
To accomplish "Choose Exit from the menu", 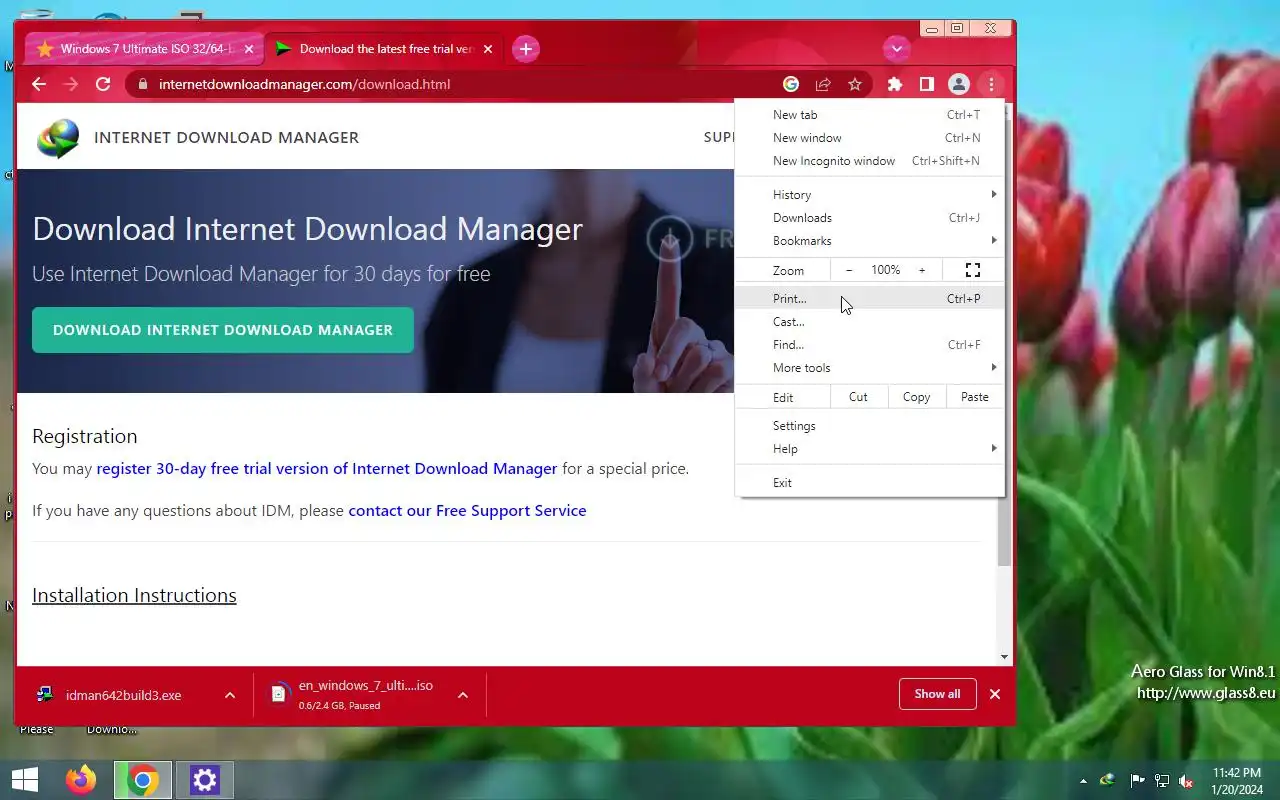I will click(870, 483).
